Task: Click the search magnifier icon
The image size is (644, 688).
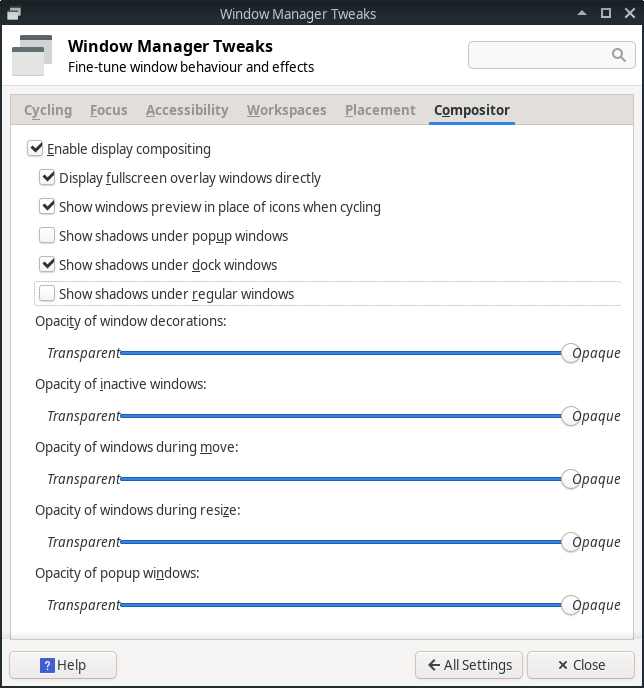Action: click(618, 55)
